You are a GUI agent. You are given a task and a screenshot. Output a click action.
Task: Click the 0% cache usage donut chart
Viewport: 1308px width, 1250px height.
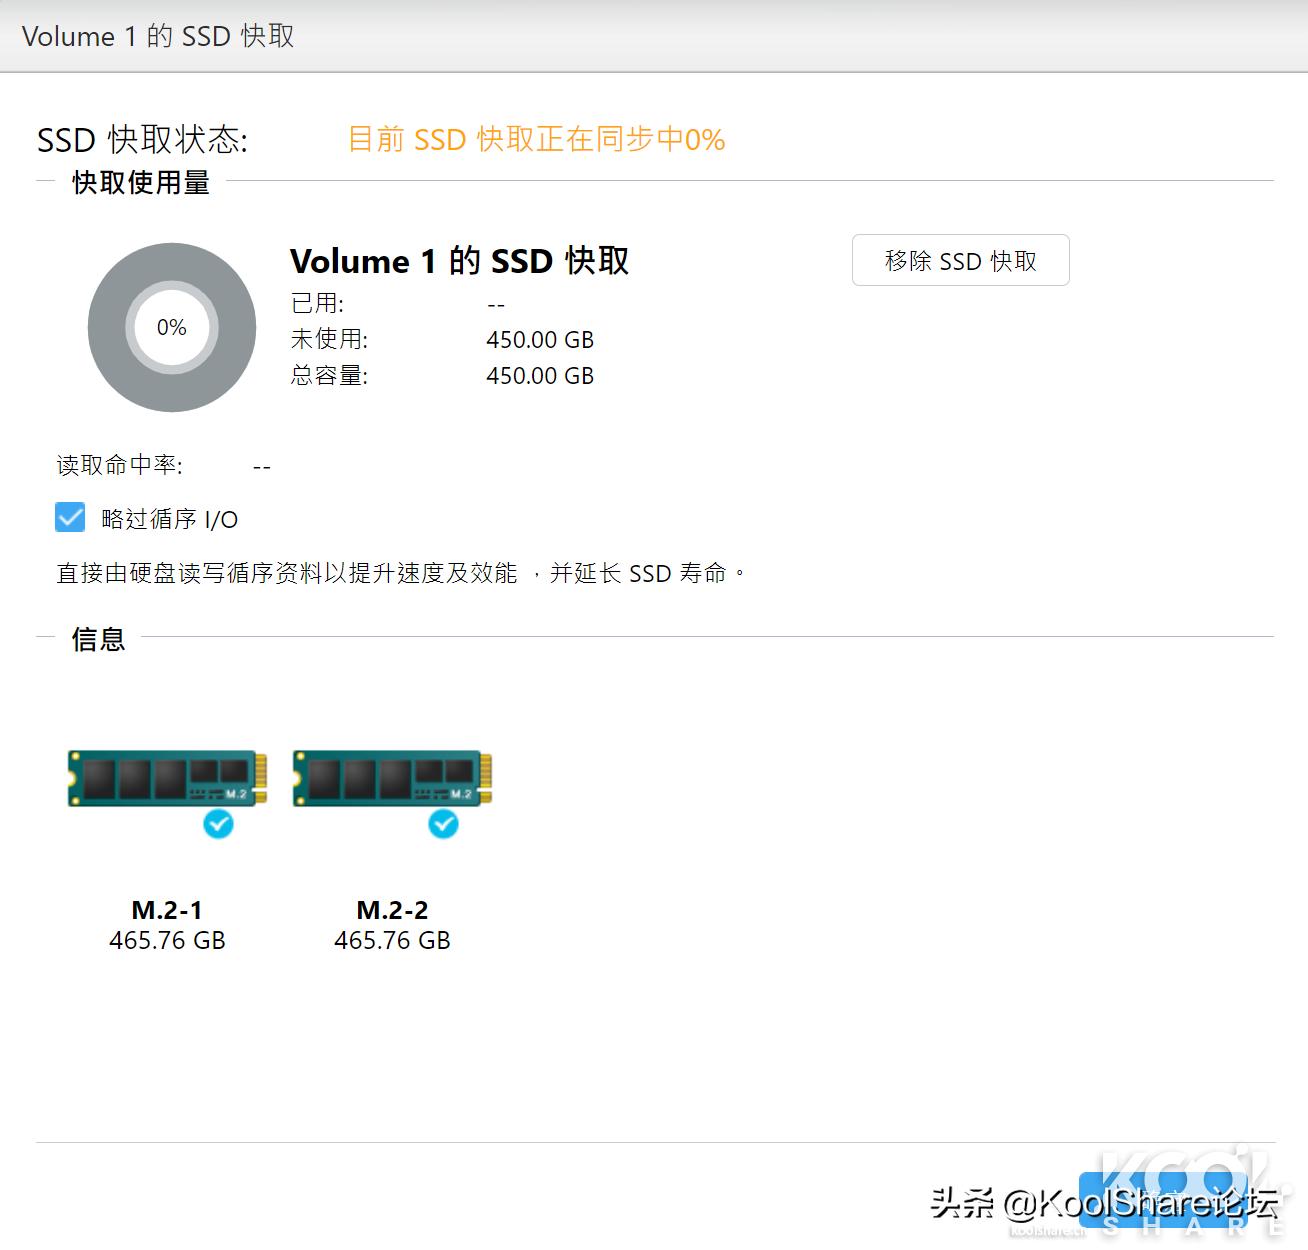(171, 327)
